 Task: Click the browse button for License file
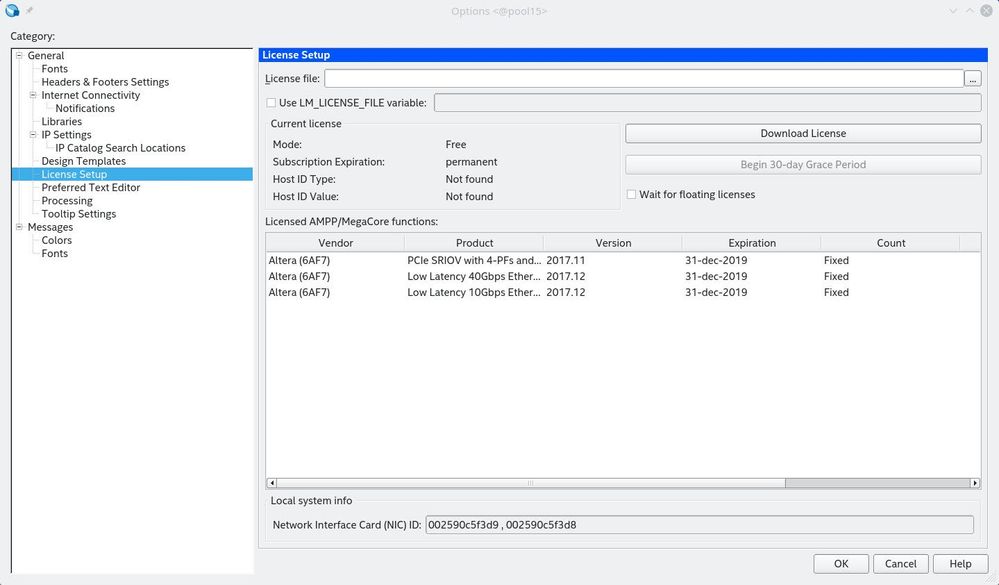972,79
